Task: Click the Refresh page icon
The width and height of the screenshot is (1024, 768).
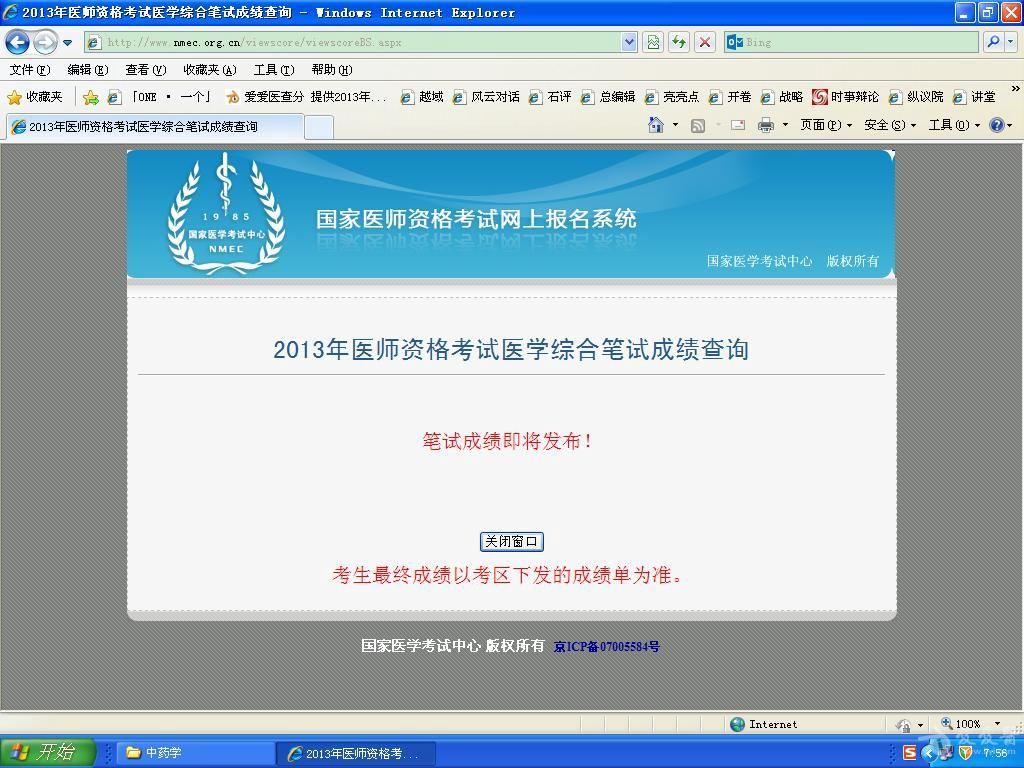Action: [679, 42]
